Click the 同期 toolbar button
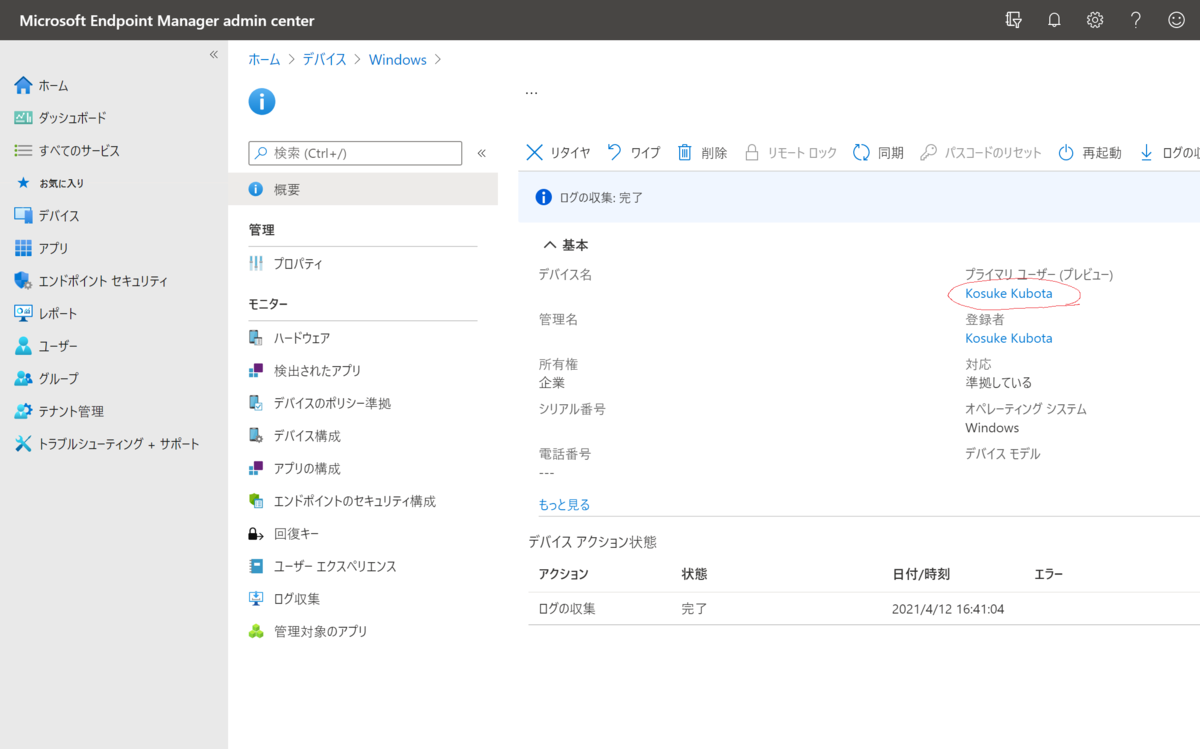Image resolution: width=1200 pixels, height=749 pixels. click(x=878, y=153)
